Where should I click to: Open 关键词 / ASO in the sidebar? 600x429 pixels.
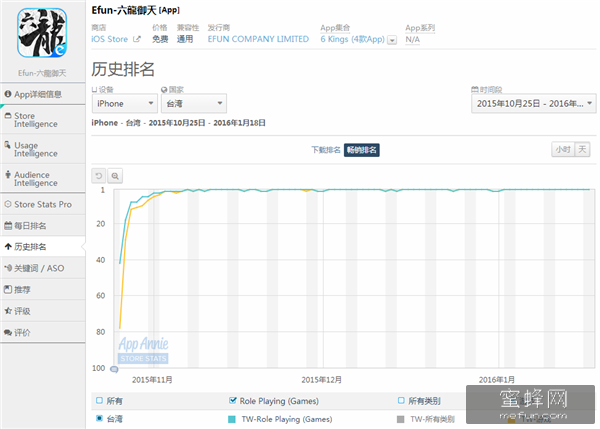pyautogui.click(x=42, y=268)
